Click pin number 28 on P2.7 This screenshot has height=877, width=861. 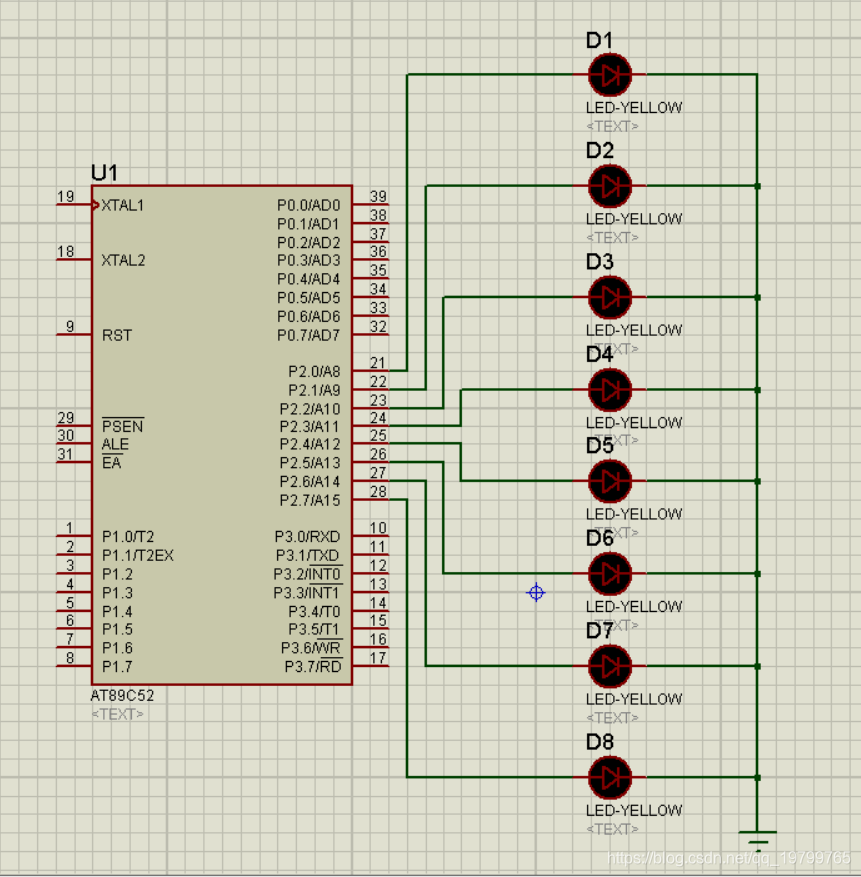378,491
